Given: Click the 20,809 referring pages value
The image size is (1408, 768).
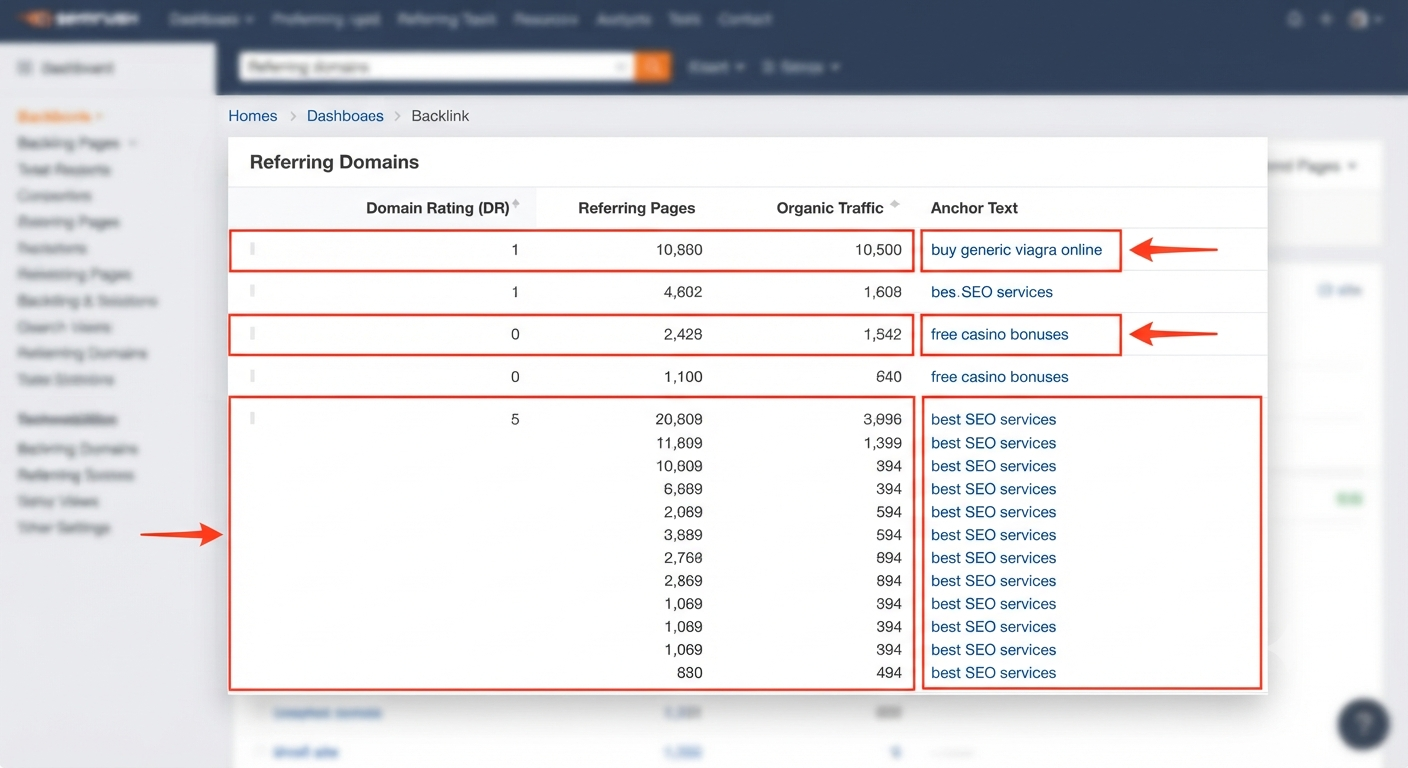Looking at the screenshot, I should click(x=679, y=419).
